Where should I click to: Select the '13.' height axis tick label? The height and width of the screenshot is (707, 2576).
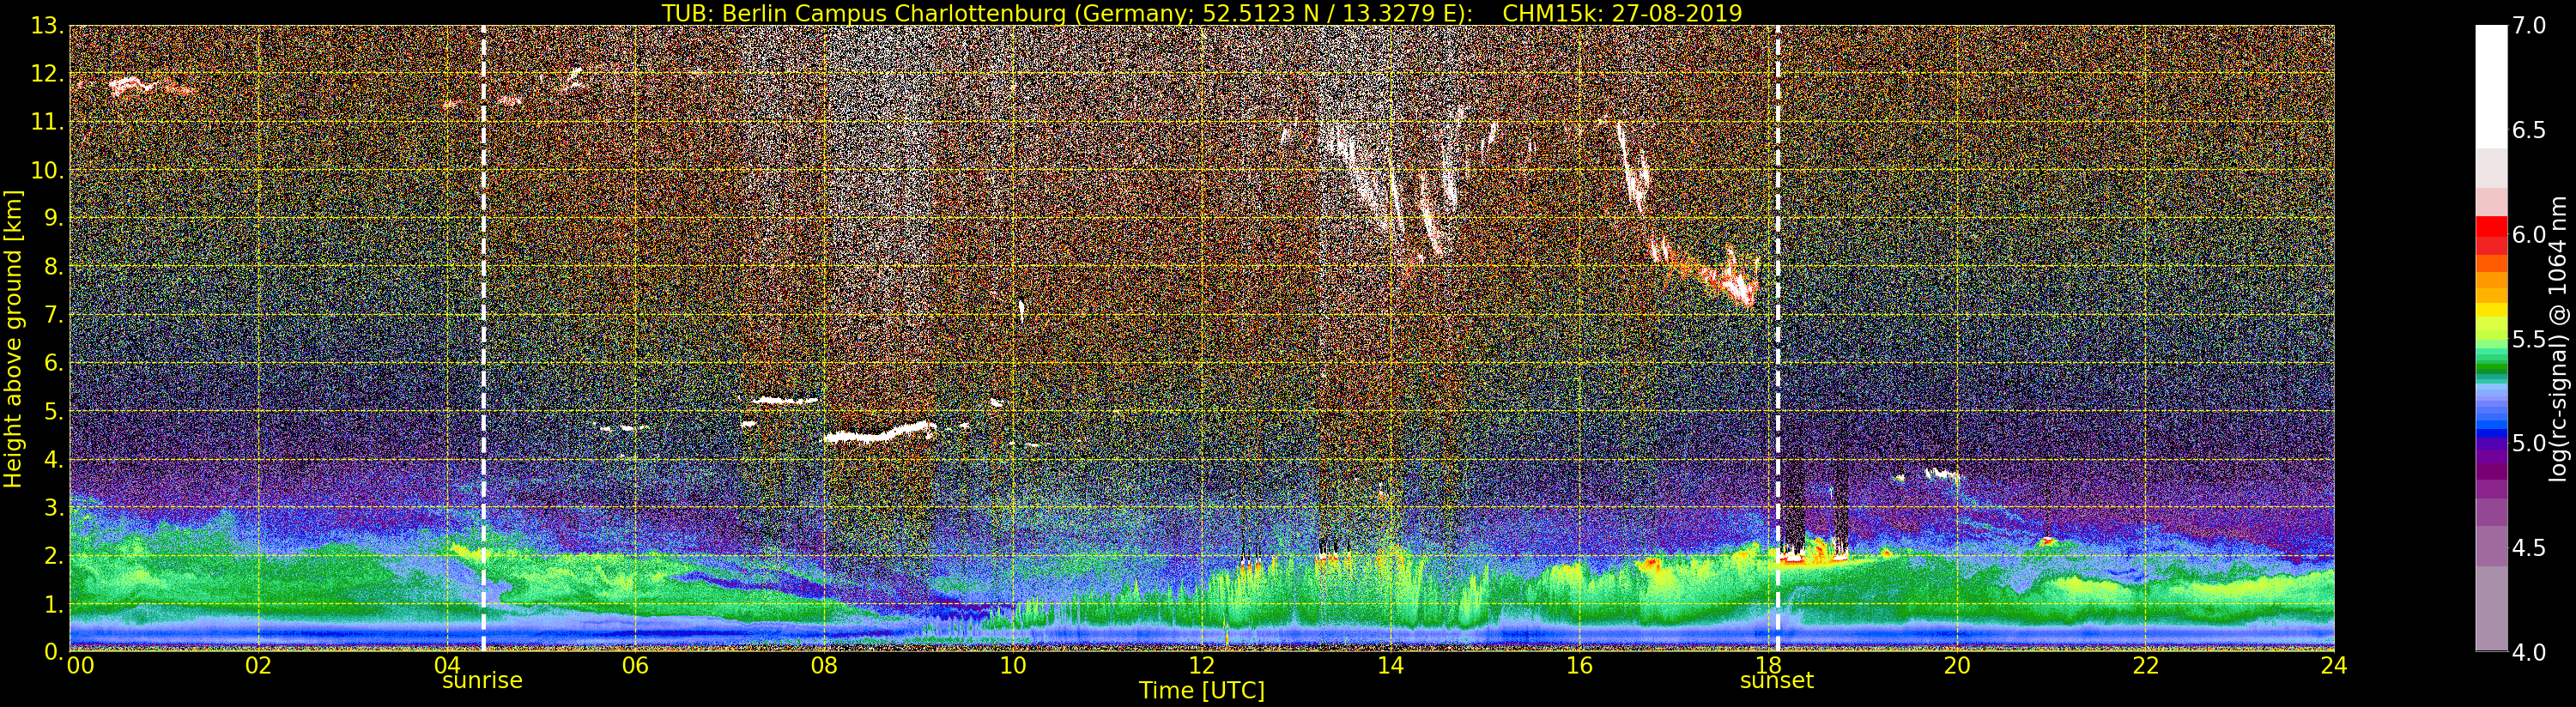(x=47, y=26)
